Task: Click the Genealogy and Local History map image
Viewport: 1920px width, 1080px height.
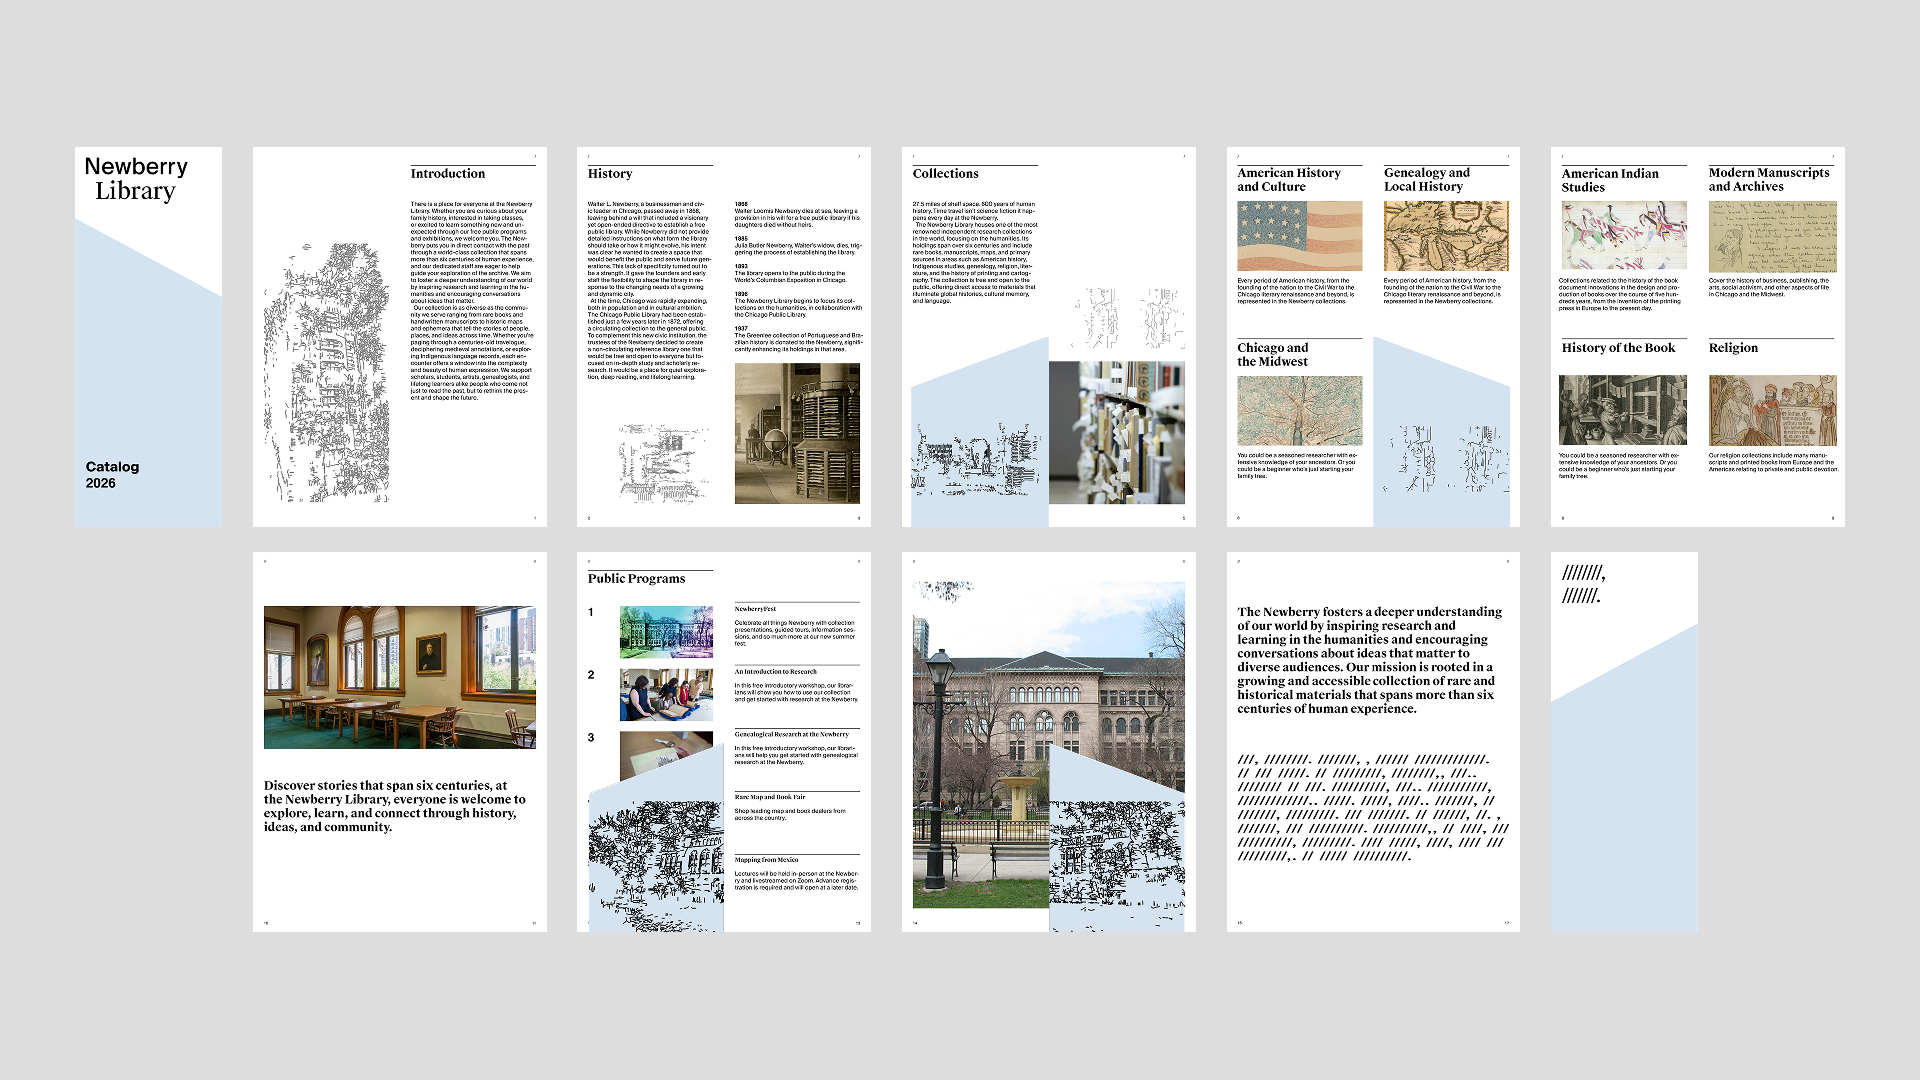Action: click(x=1446, y=236)
